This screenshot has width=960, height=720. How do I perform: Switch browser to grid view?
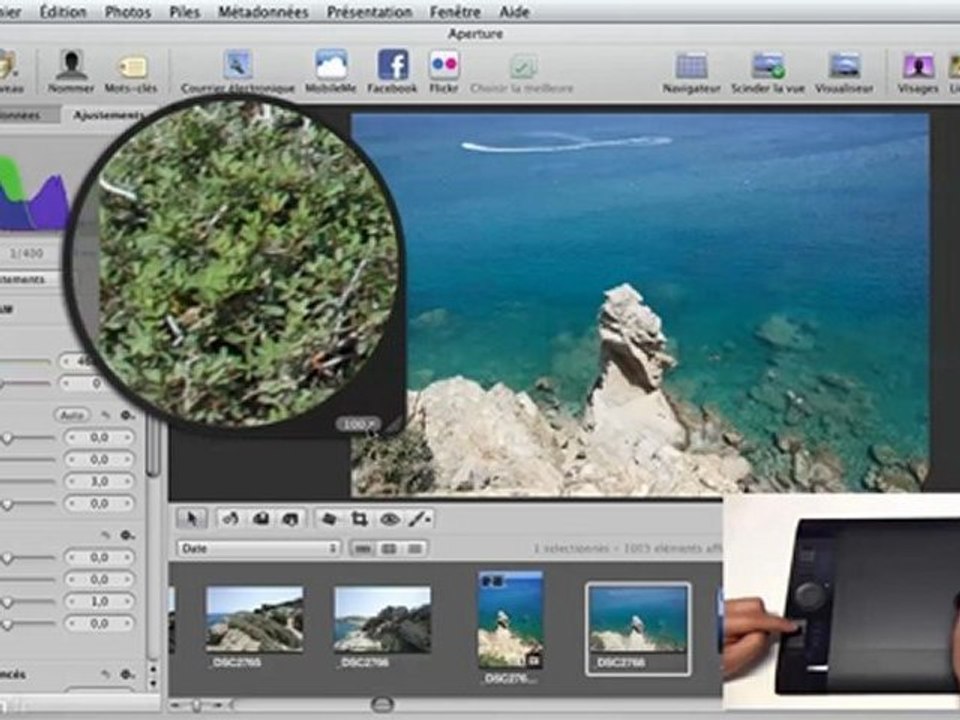coord(389,549)
